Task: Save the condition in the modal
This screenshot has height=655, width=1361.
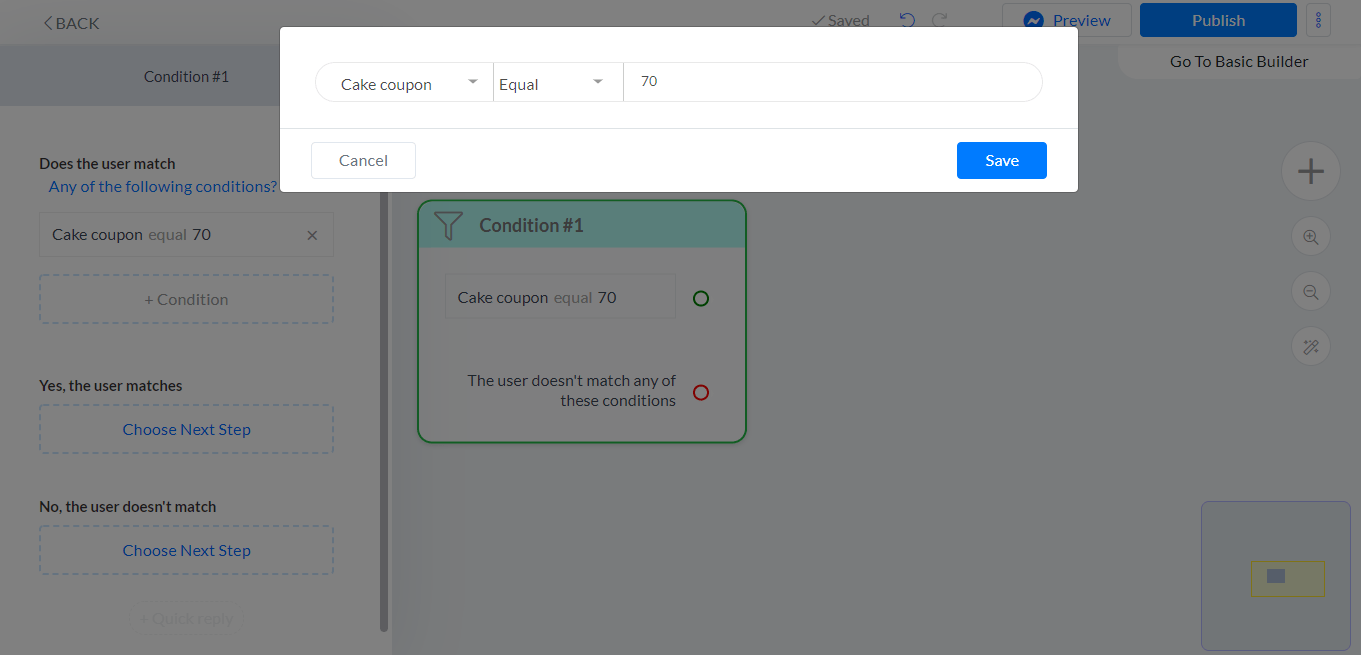Action: 1001,160
